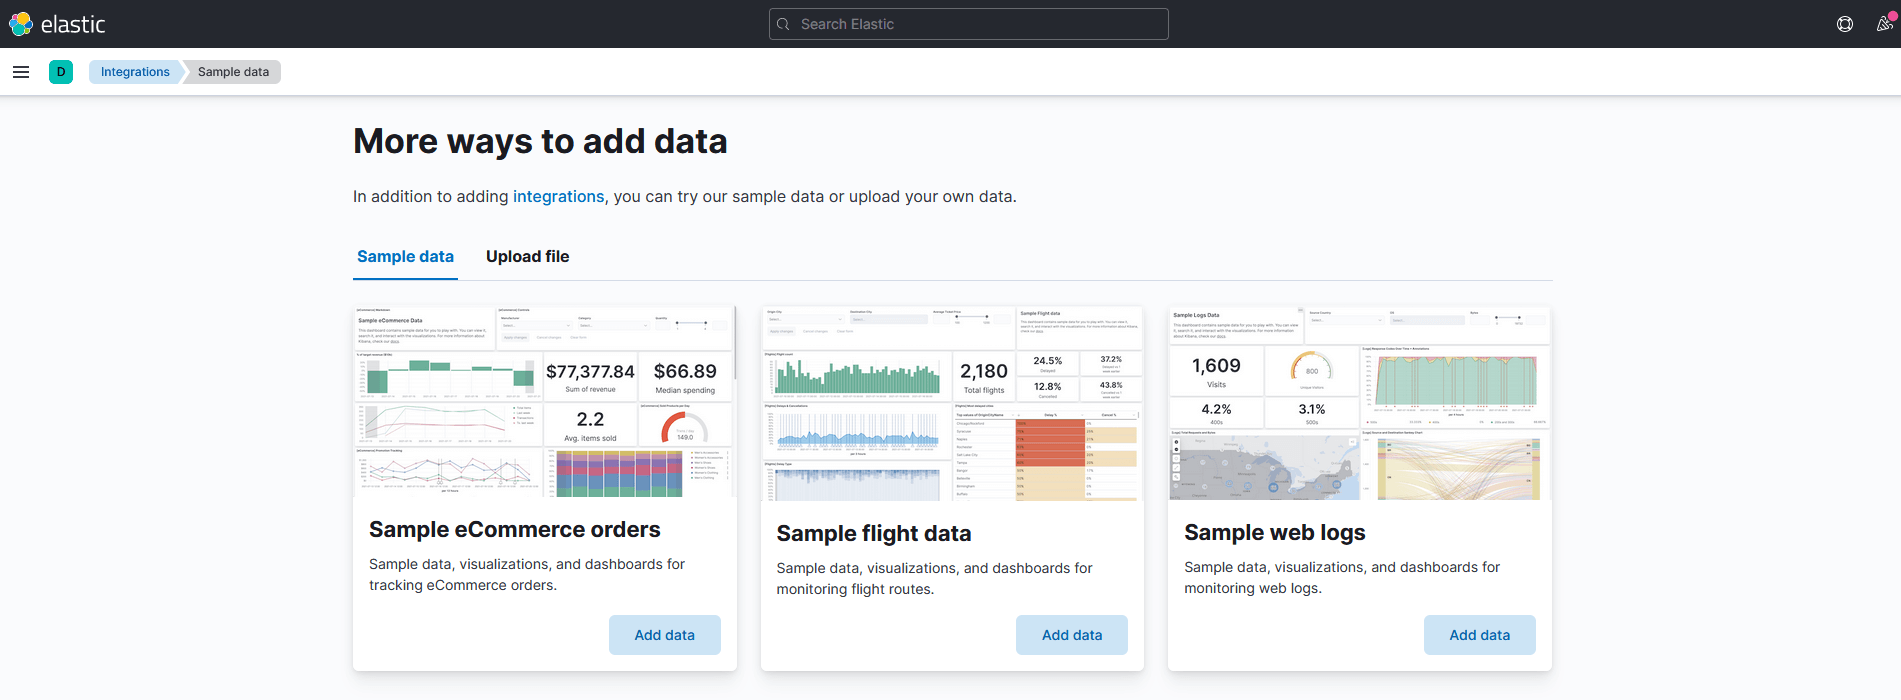Click the Sample data breadcrumb
Screen dimensions: 1901x700
(x=233, y=72)
